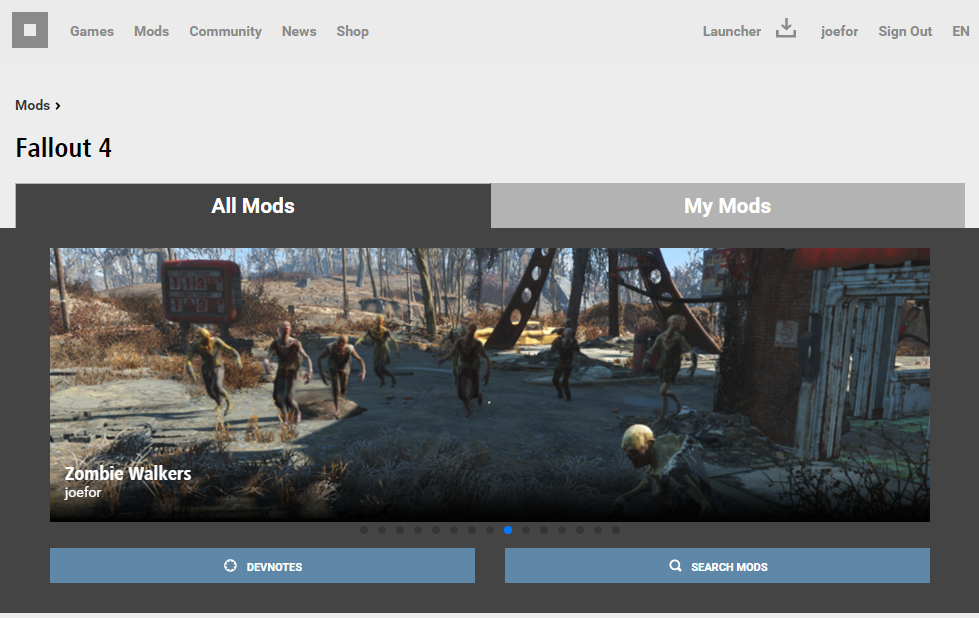Screen dimensions: 979x618
Task: Click the magnifier icon on SEARCH MODS
Action: click(676, 565)
